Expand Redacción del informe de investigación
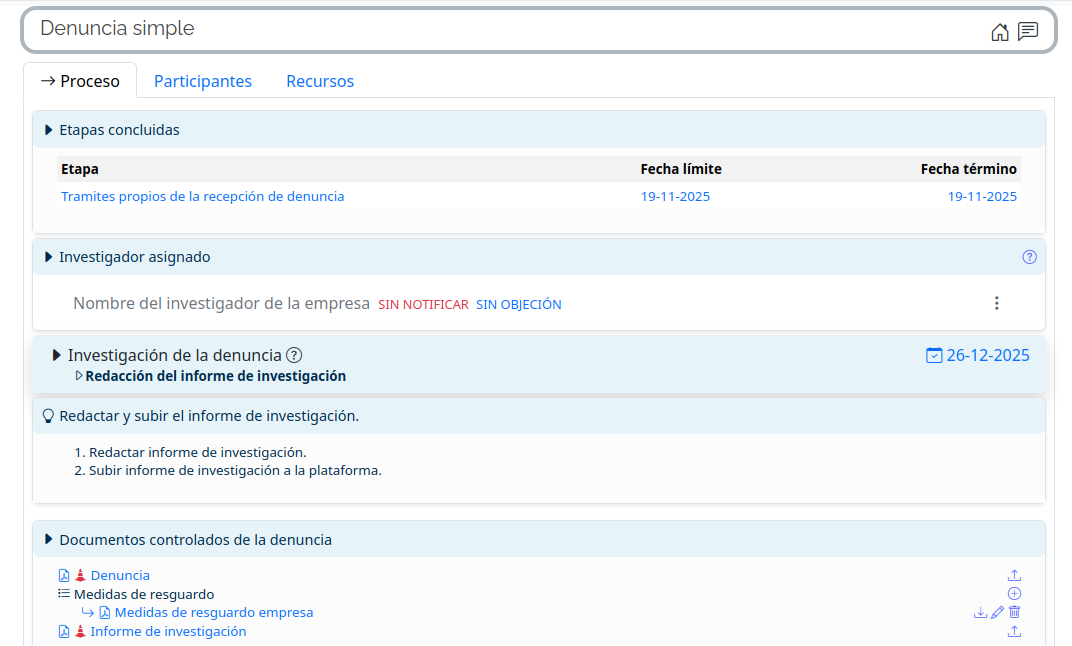This screenshot has width=1072, height=646. coord(80,376)
